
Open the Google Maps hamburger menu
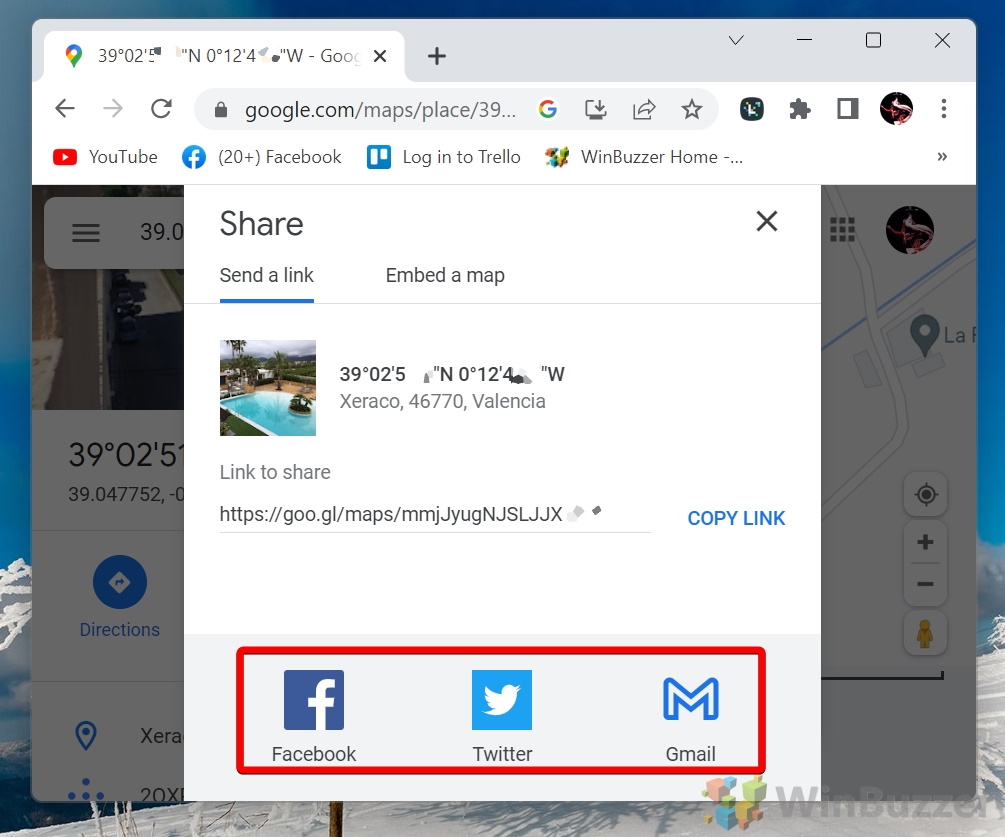click(85, 233)
